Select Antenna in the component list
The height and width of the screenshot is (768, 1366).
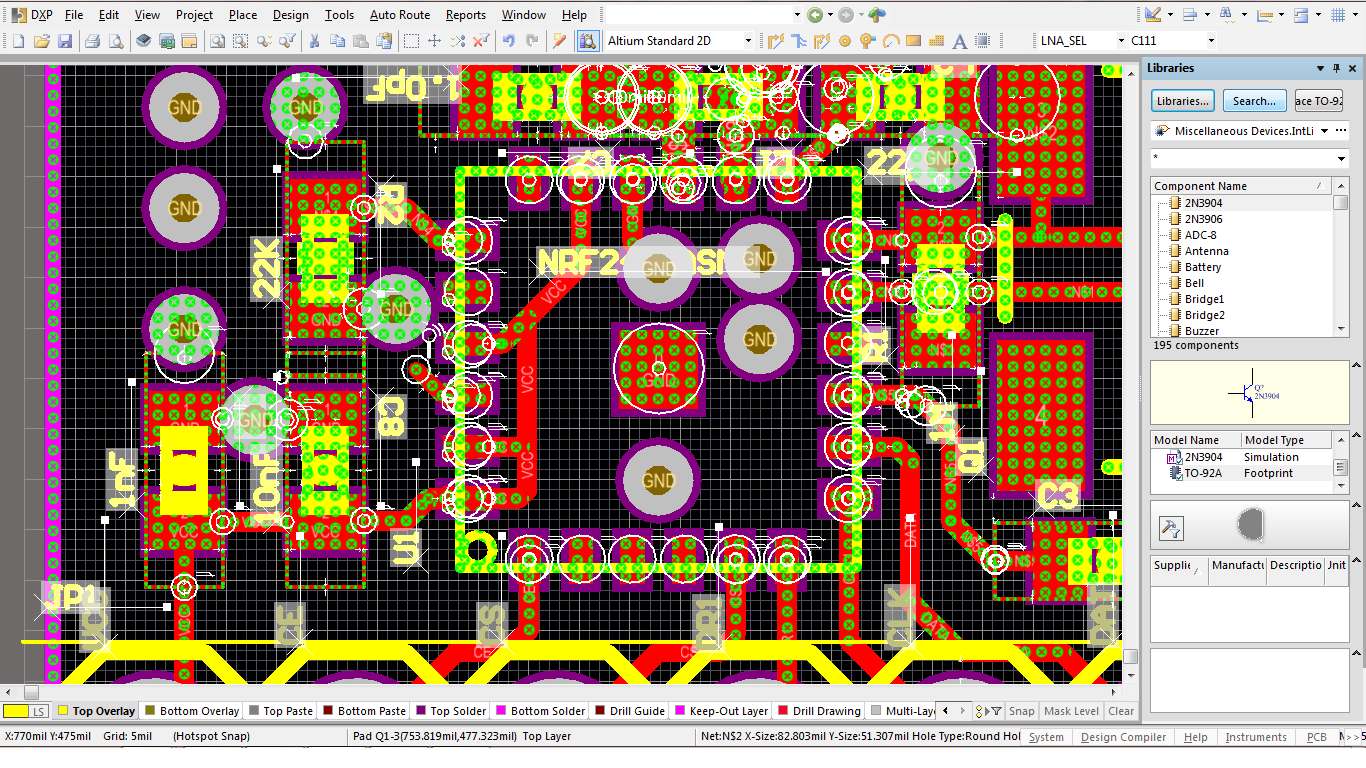pyautogui.click(x=1206, y=251)
